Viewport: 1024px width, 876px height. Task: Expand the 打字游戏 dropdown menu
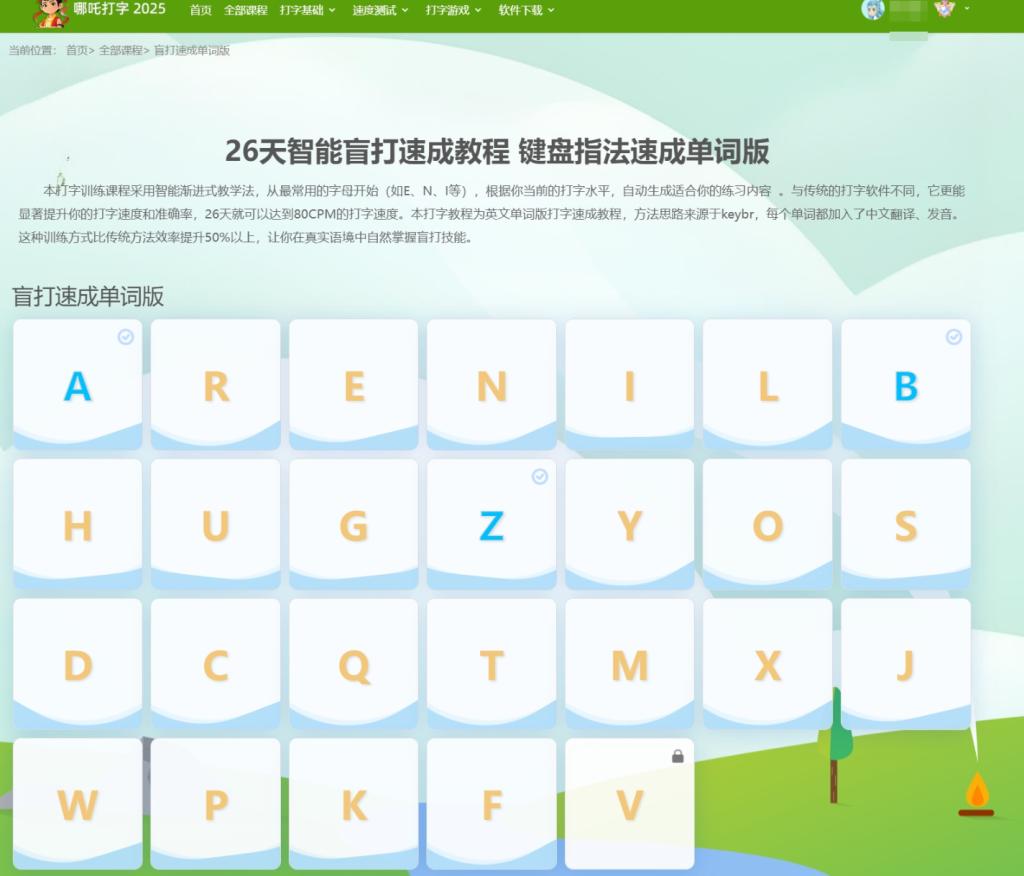453,10
